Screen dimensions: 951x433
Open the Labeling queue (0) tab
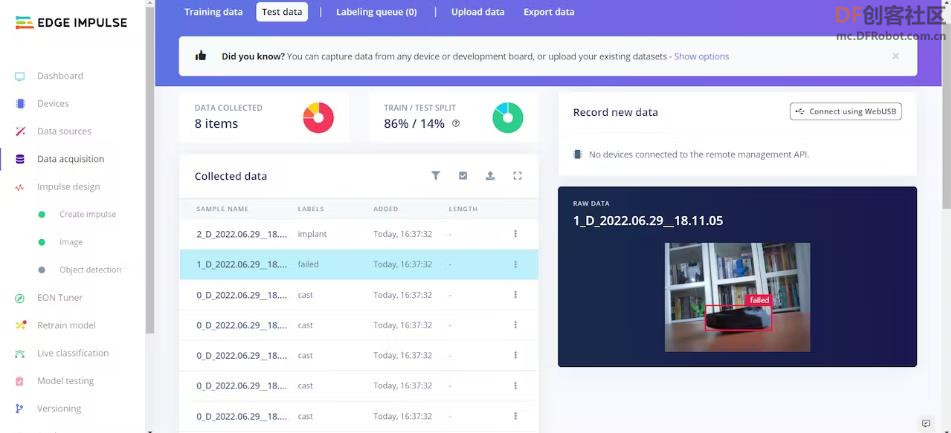pos(377,12)
